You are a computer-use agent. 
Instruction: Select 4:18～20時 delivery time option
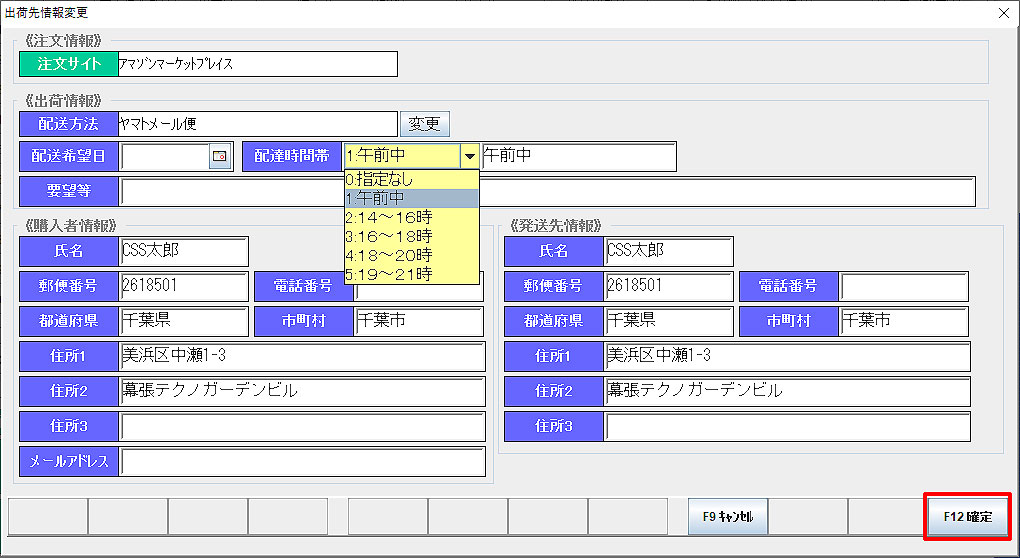tap(411, 255)
